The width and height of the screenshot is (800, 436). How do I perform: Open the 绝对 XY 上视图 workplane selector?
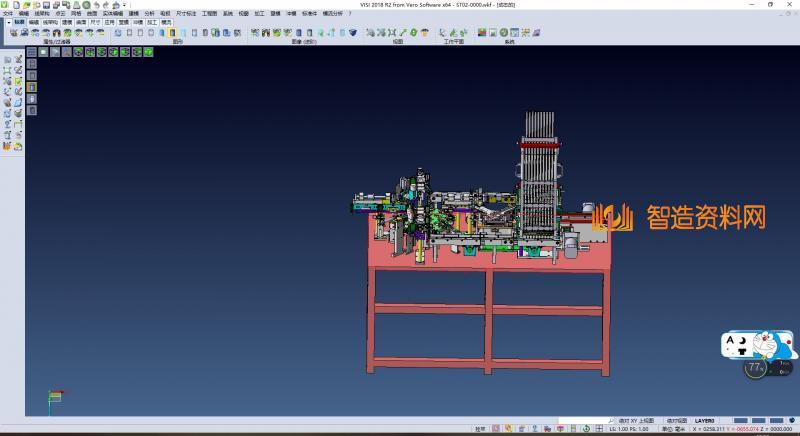(x=636, y=421)
